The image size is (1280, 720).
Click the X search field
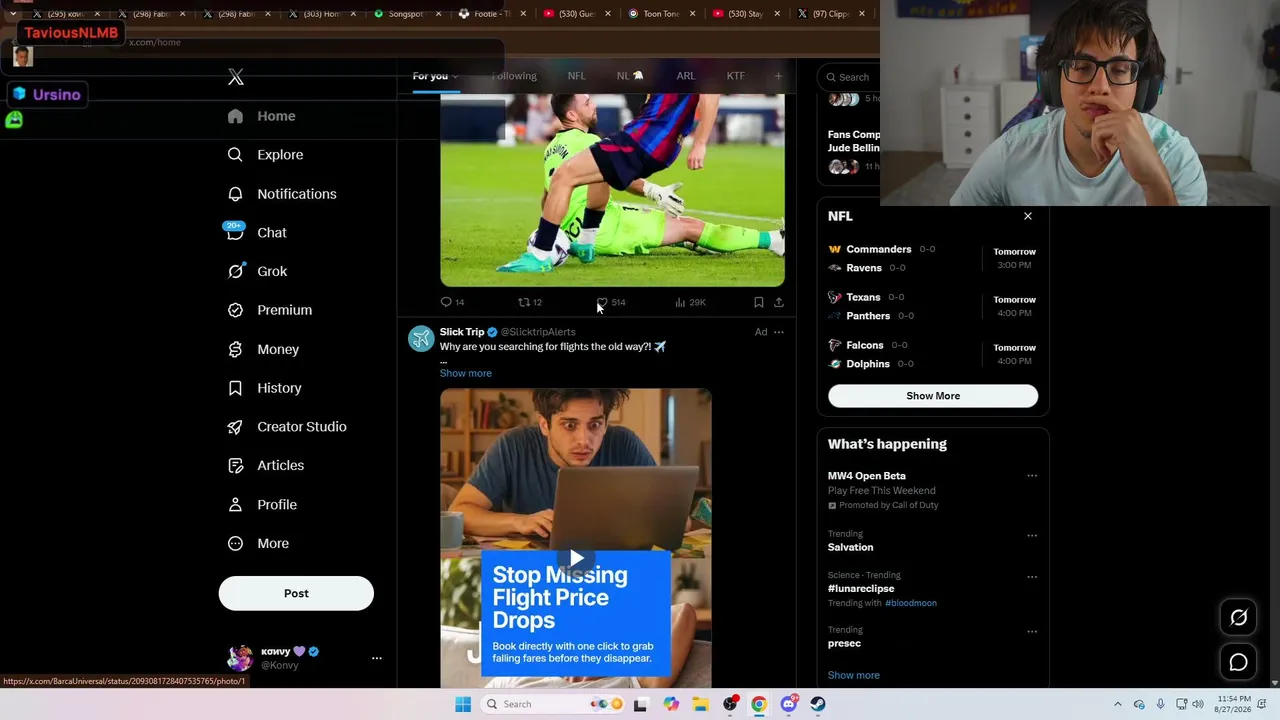tap(851, 77)
